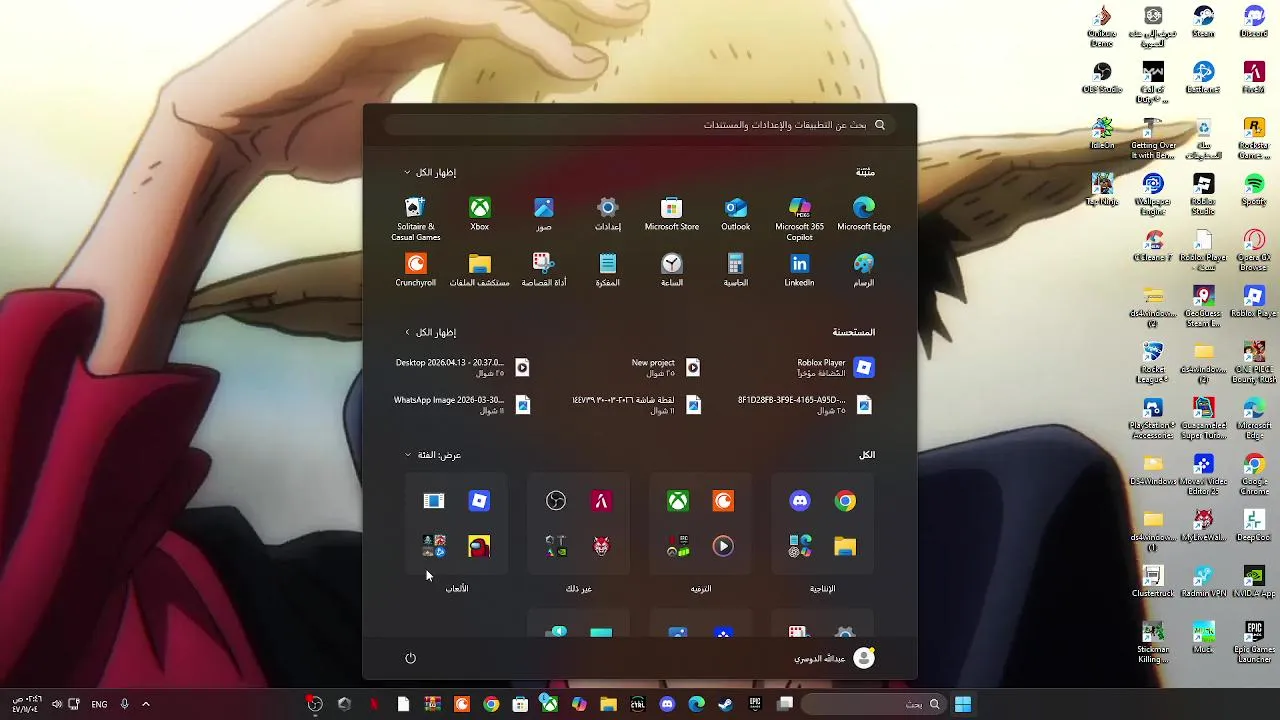This screenshot has height=720, width=1280.
Task: Expand pinned apps with إظهار الكل
Action: pyautogui.click(x=430, y=172)
